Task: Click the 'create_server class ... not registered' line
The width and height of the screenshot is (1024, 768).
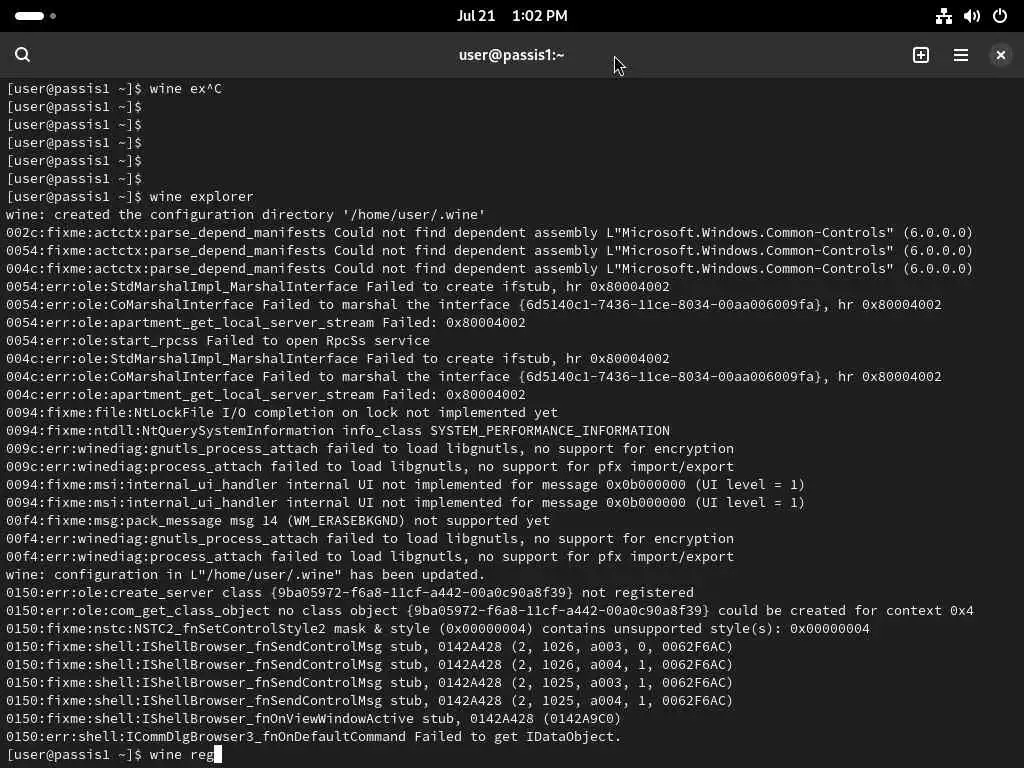Action: [350, 593]
